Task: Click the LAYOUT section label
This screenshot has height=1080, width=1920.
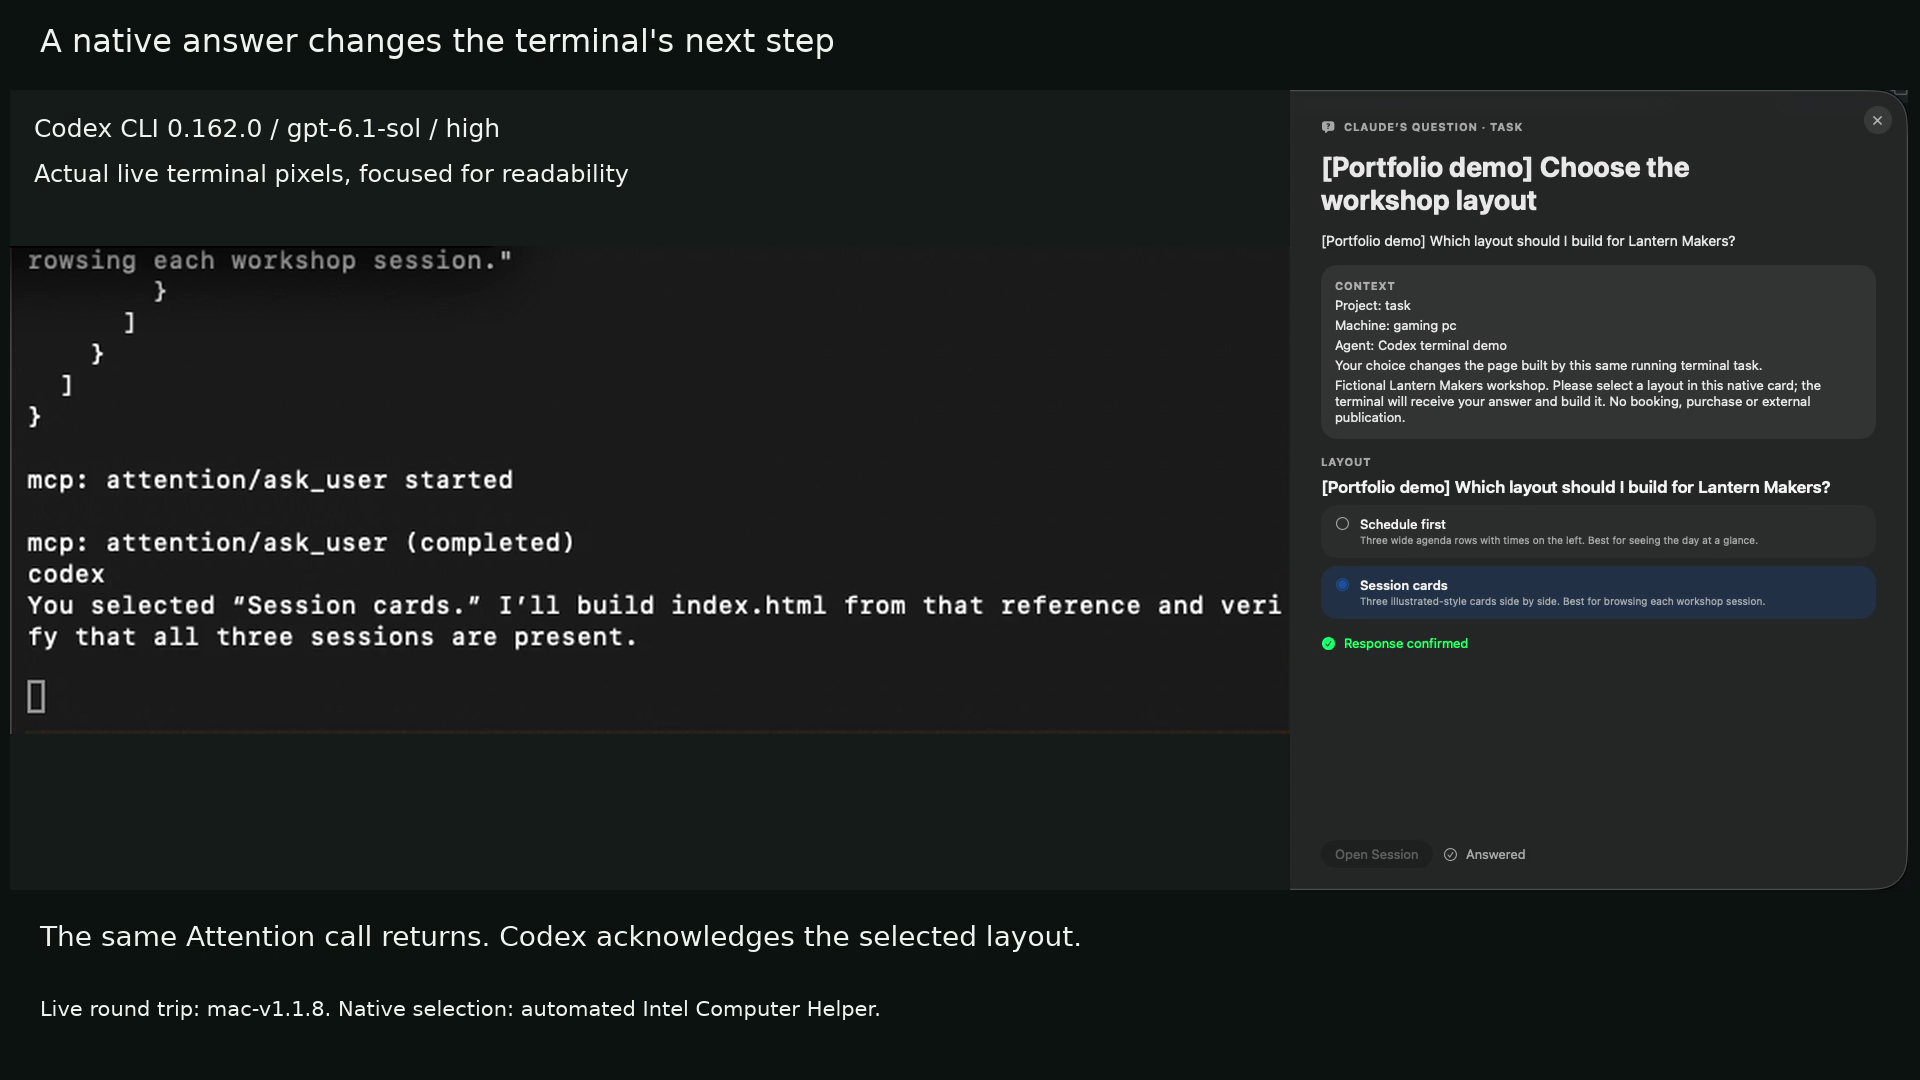Action: (1345, 462)
